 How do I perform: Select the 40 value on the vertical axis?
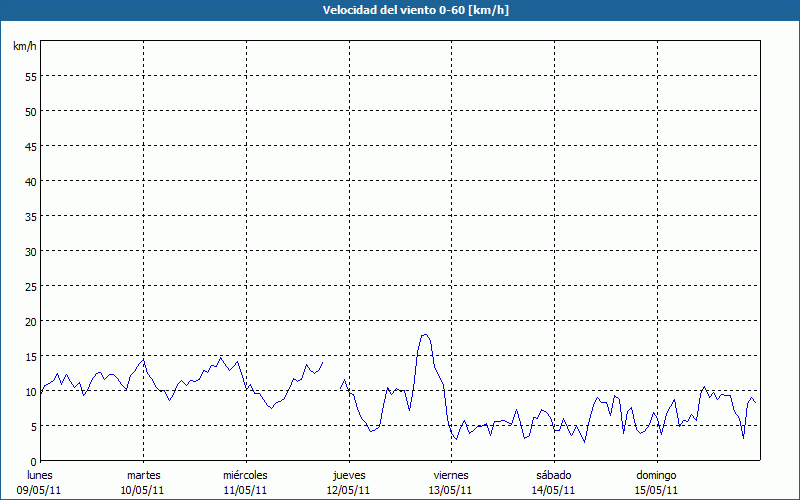[30, 181]
